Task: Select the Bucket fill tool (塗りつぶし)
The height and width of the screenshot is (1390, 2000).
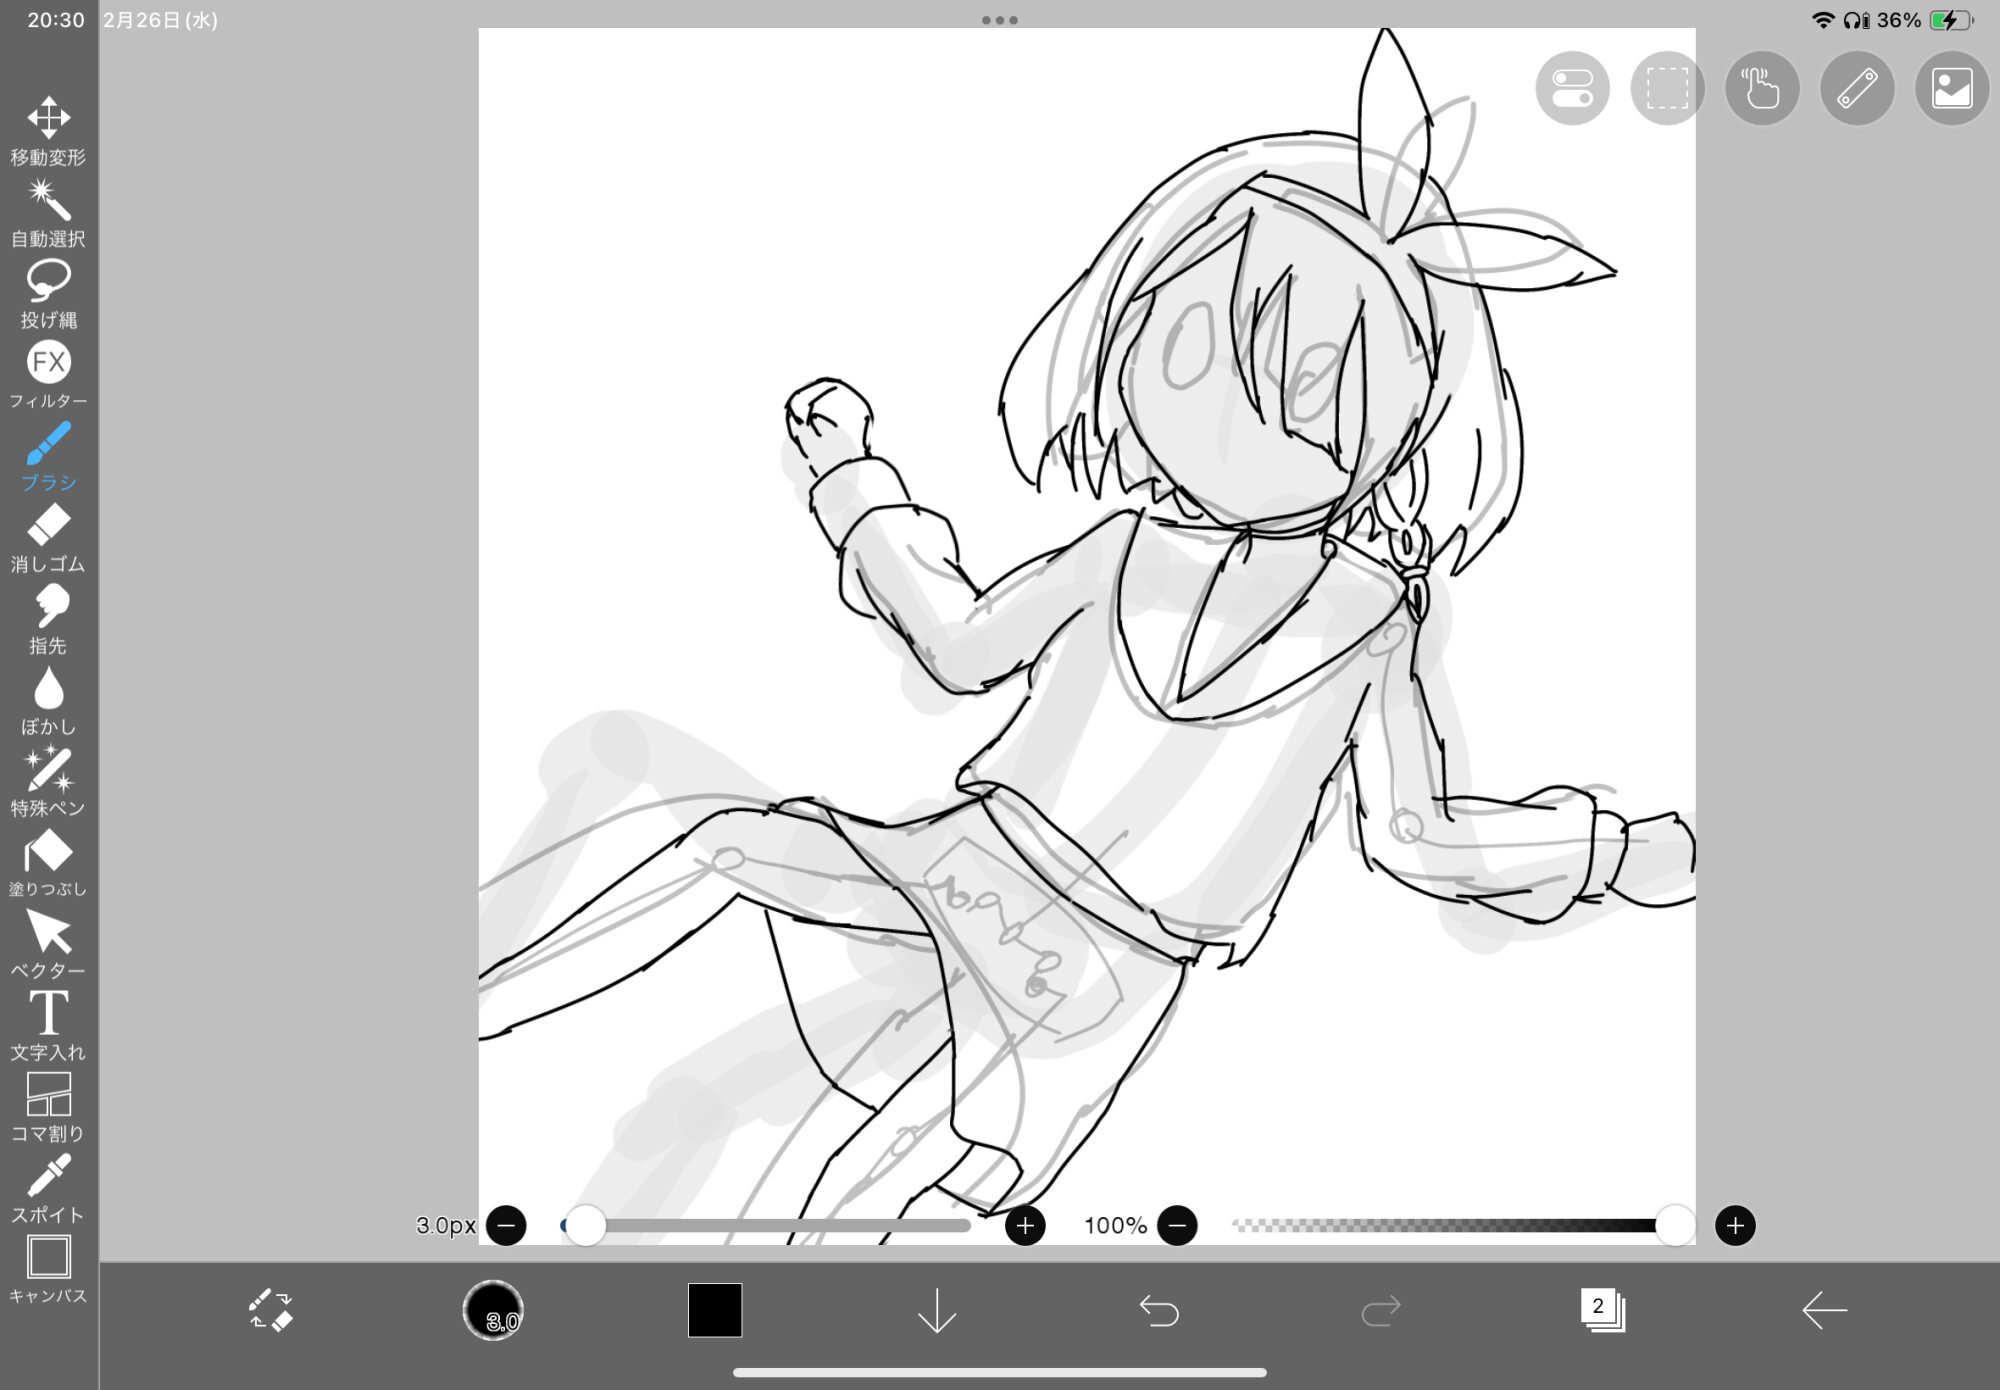Action: point(48,863)
